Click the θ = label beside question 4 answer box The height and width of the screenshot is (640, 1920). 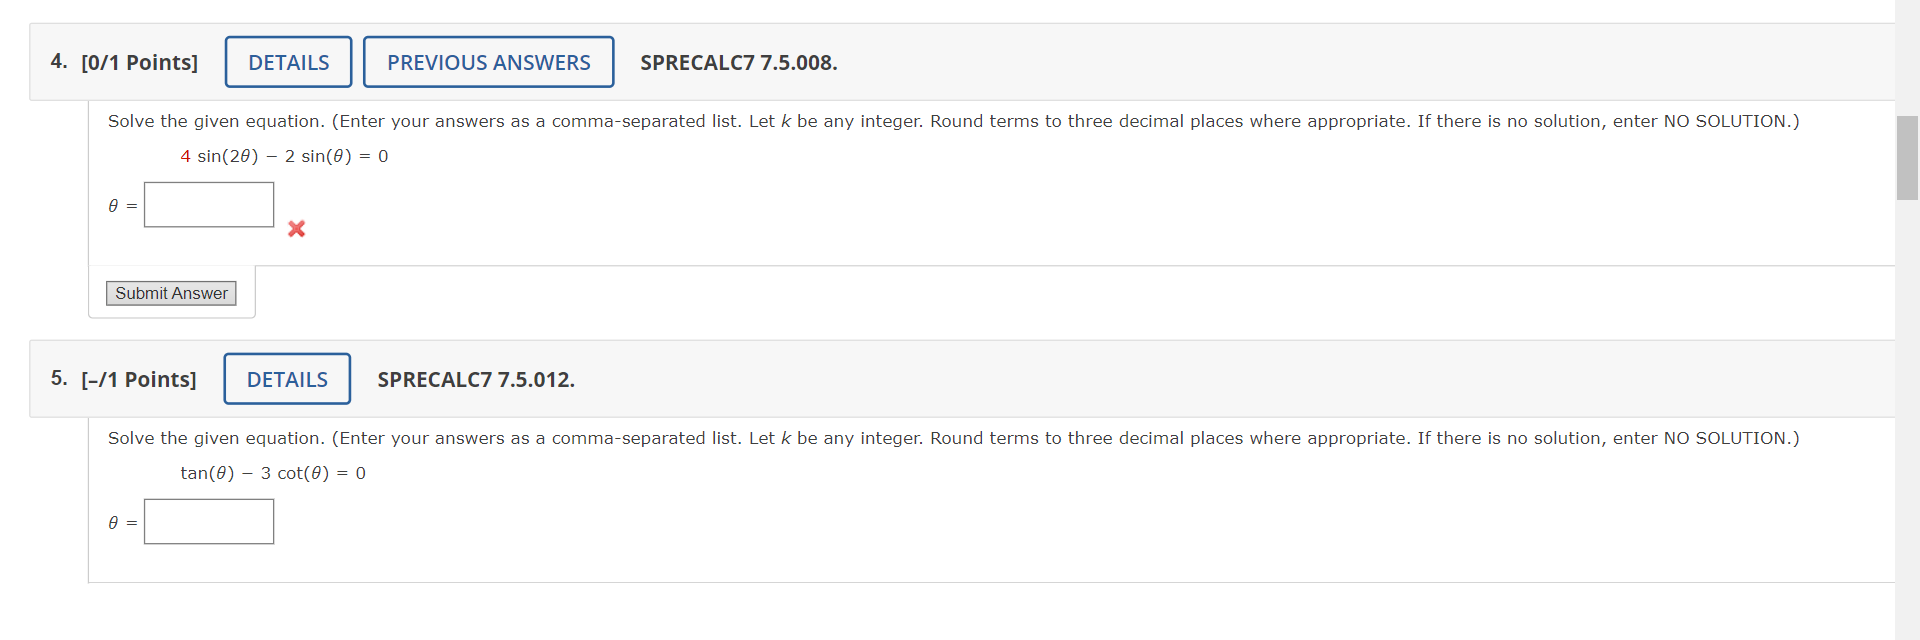[x=119, y=206]
